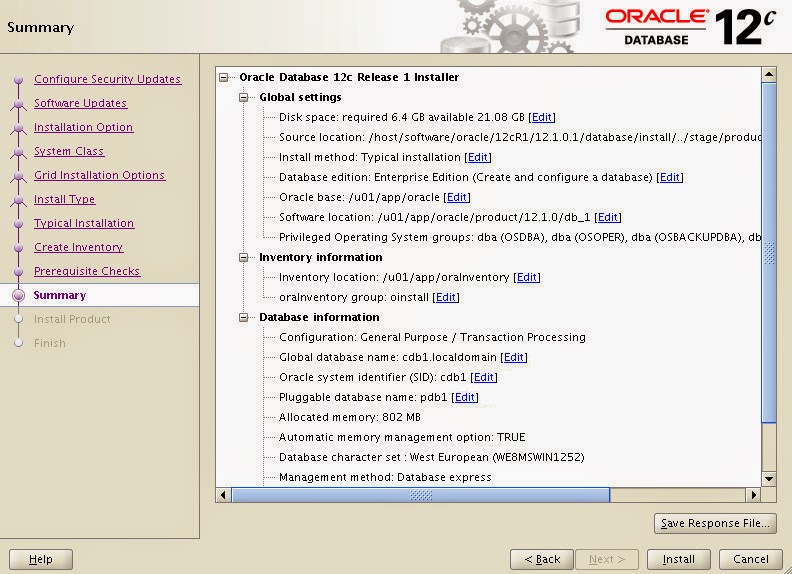Select the Privileged Operating System groups row
The width and height of the screenshot is (792, 574).
(x=520, y=237)
